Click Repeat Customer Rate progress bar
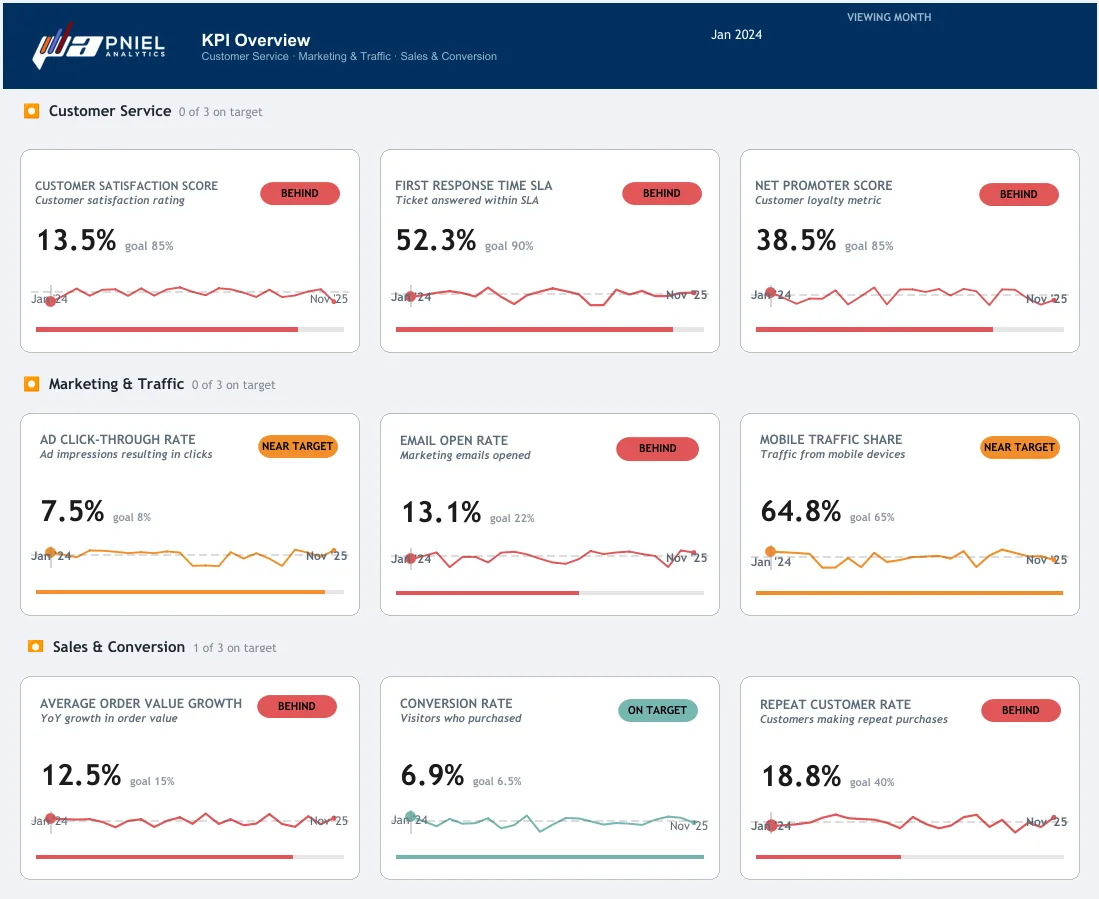1099x899 pixels. (x=910, y=856)
